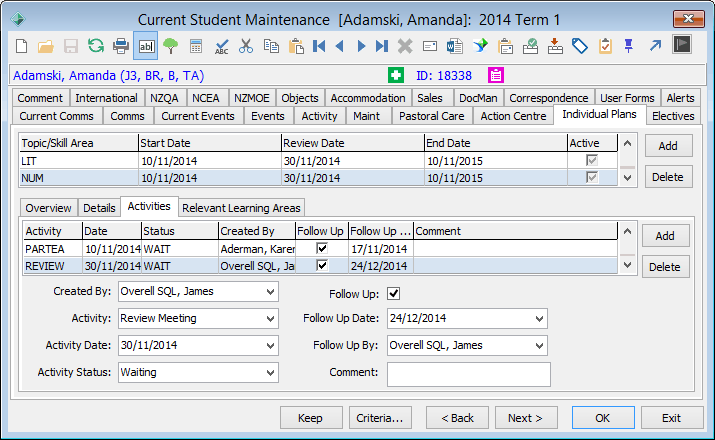Screen dimensions: 715x440
Task: Toggle the text field 'ab|' toolbar icon
Action: pyautogui.click(x=146, y=46)
